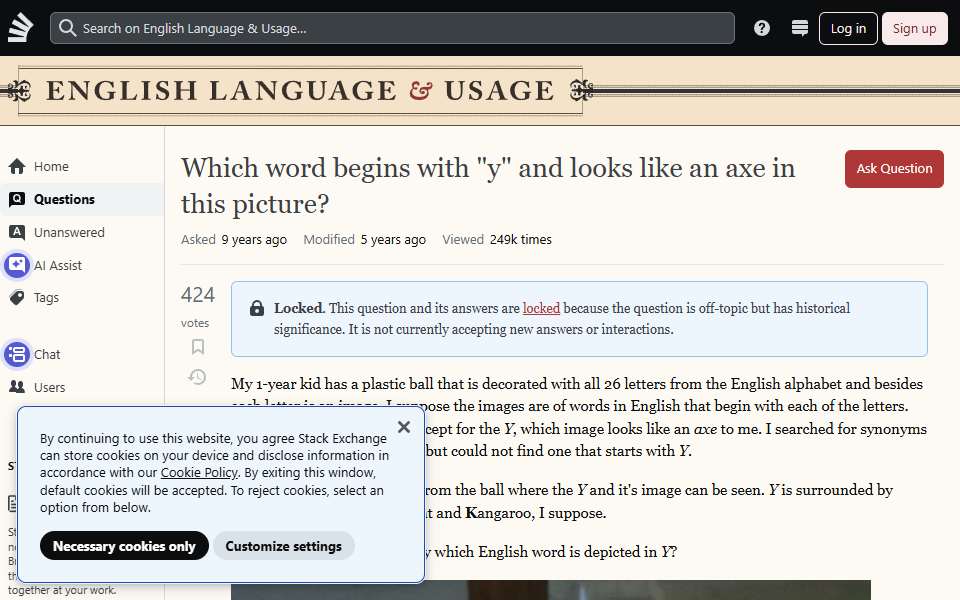The height and width of the screenshot is (600, 960).
Task: Open the site switcher stack icon
Action: pos(800,28)
